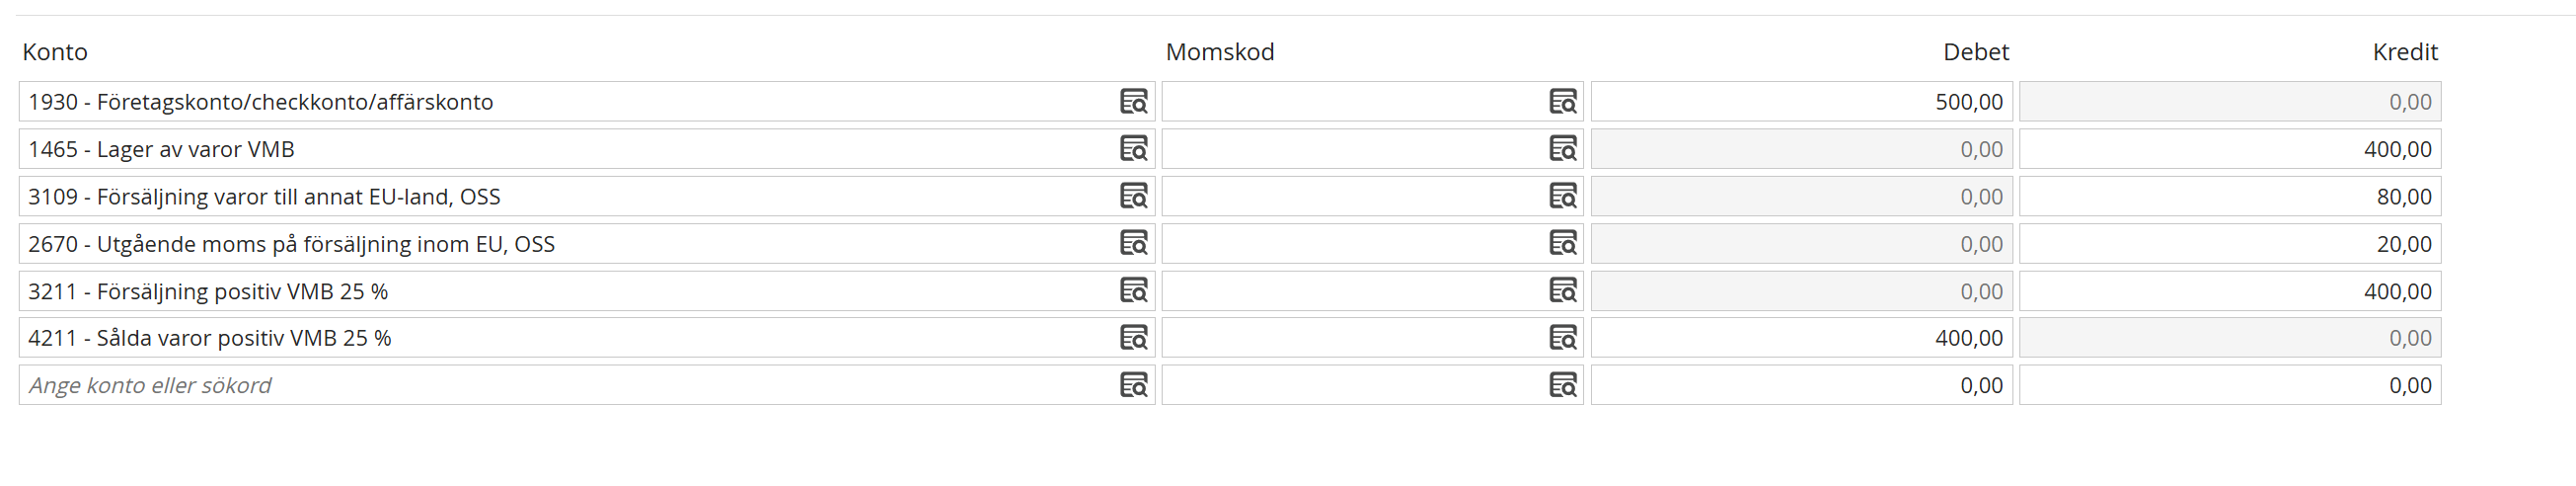Viewport: 2576px width, 486px height.
Task: Open account search icon on 2670 row
Action: [1133, 243]
